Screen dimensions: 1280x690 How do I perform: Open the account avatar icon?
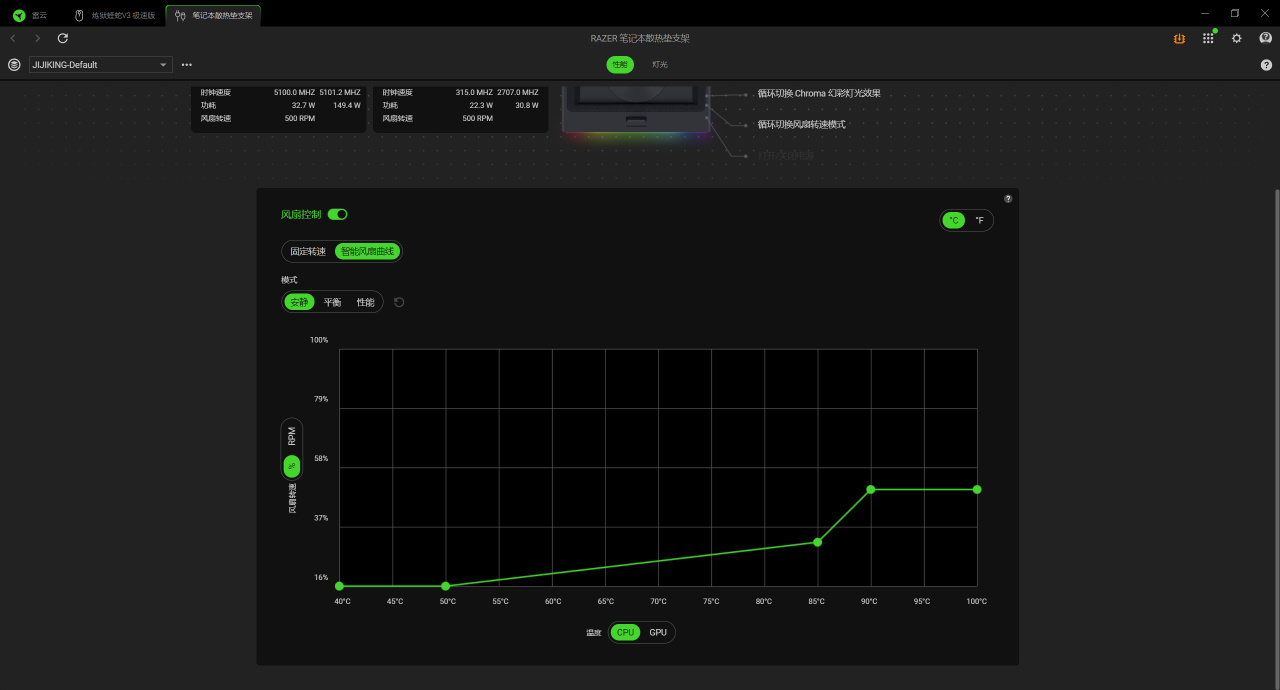[x=1265, y=38]
